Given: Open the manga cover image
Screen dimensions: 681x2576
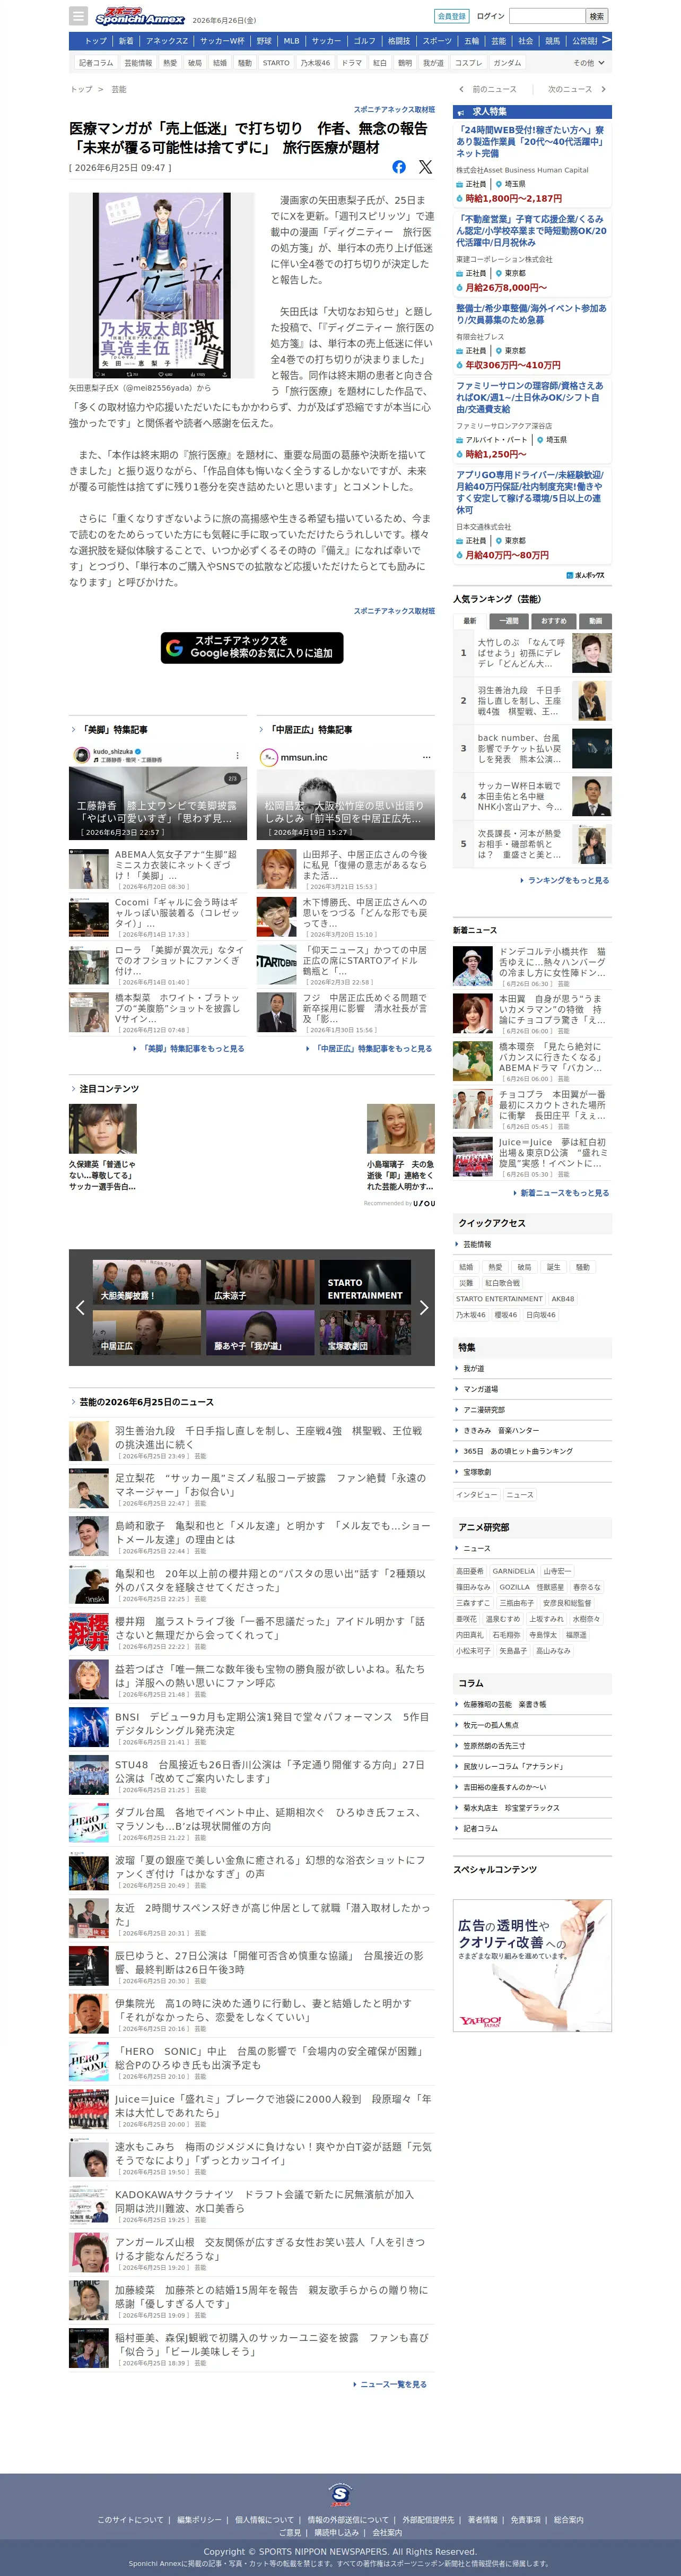Looking at the screenshot, I should 162,285.
